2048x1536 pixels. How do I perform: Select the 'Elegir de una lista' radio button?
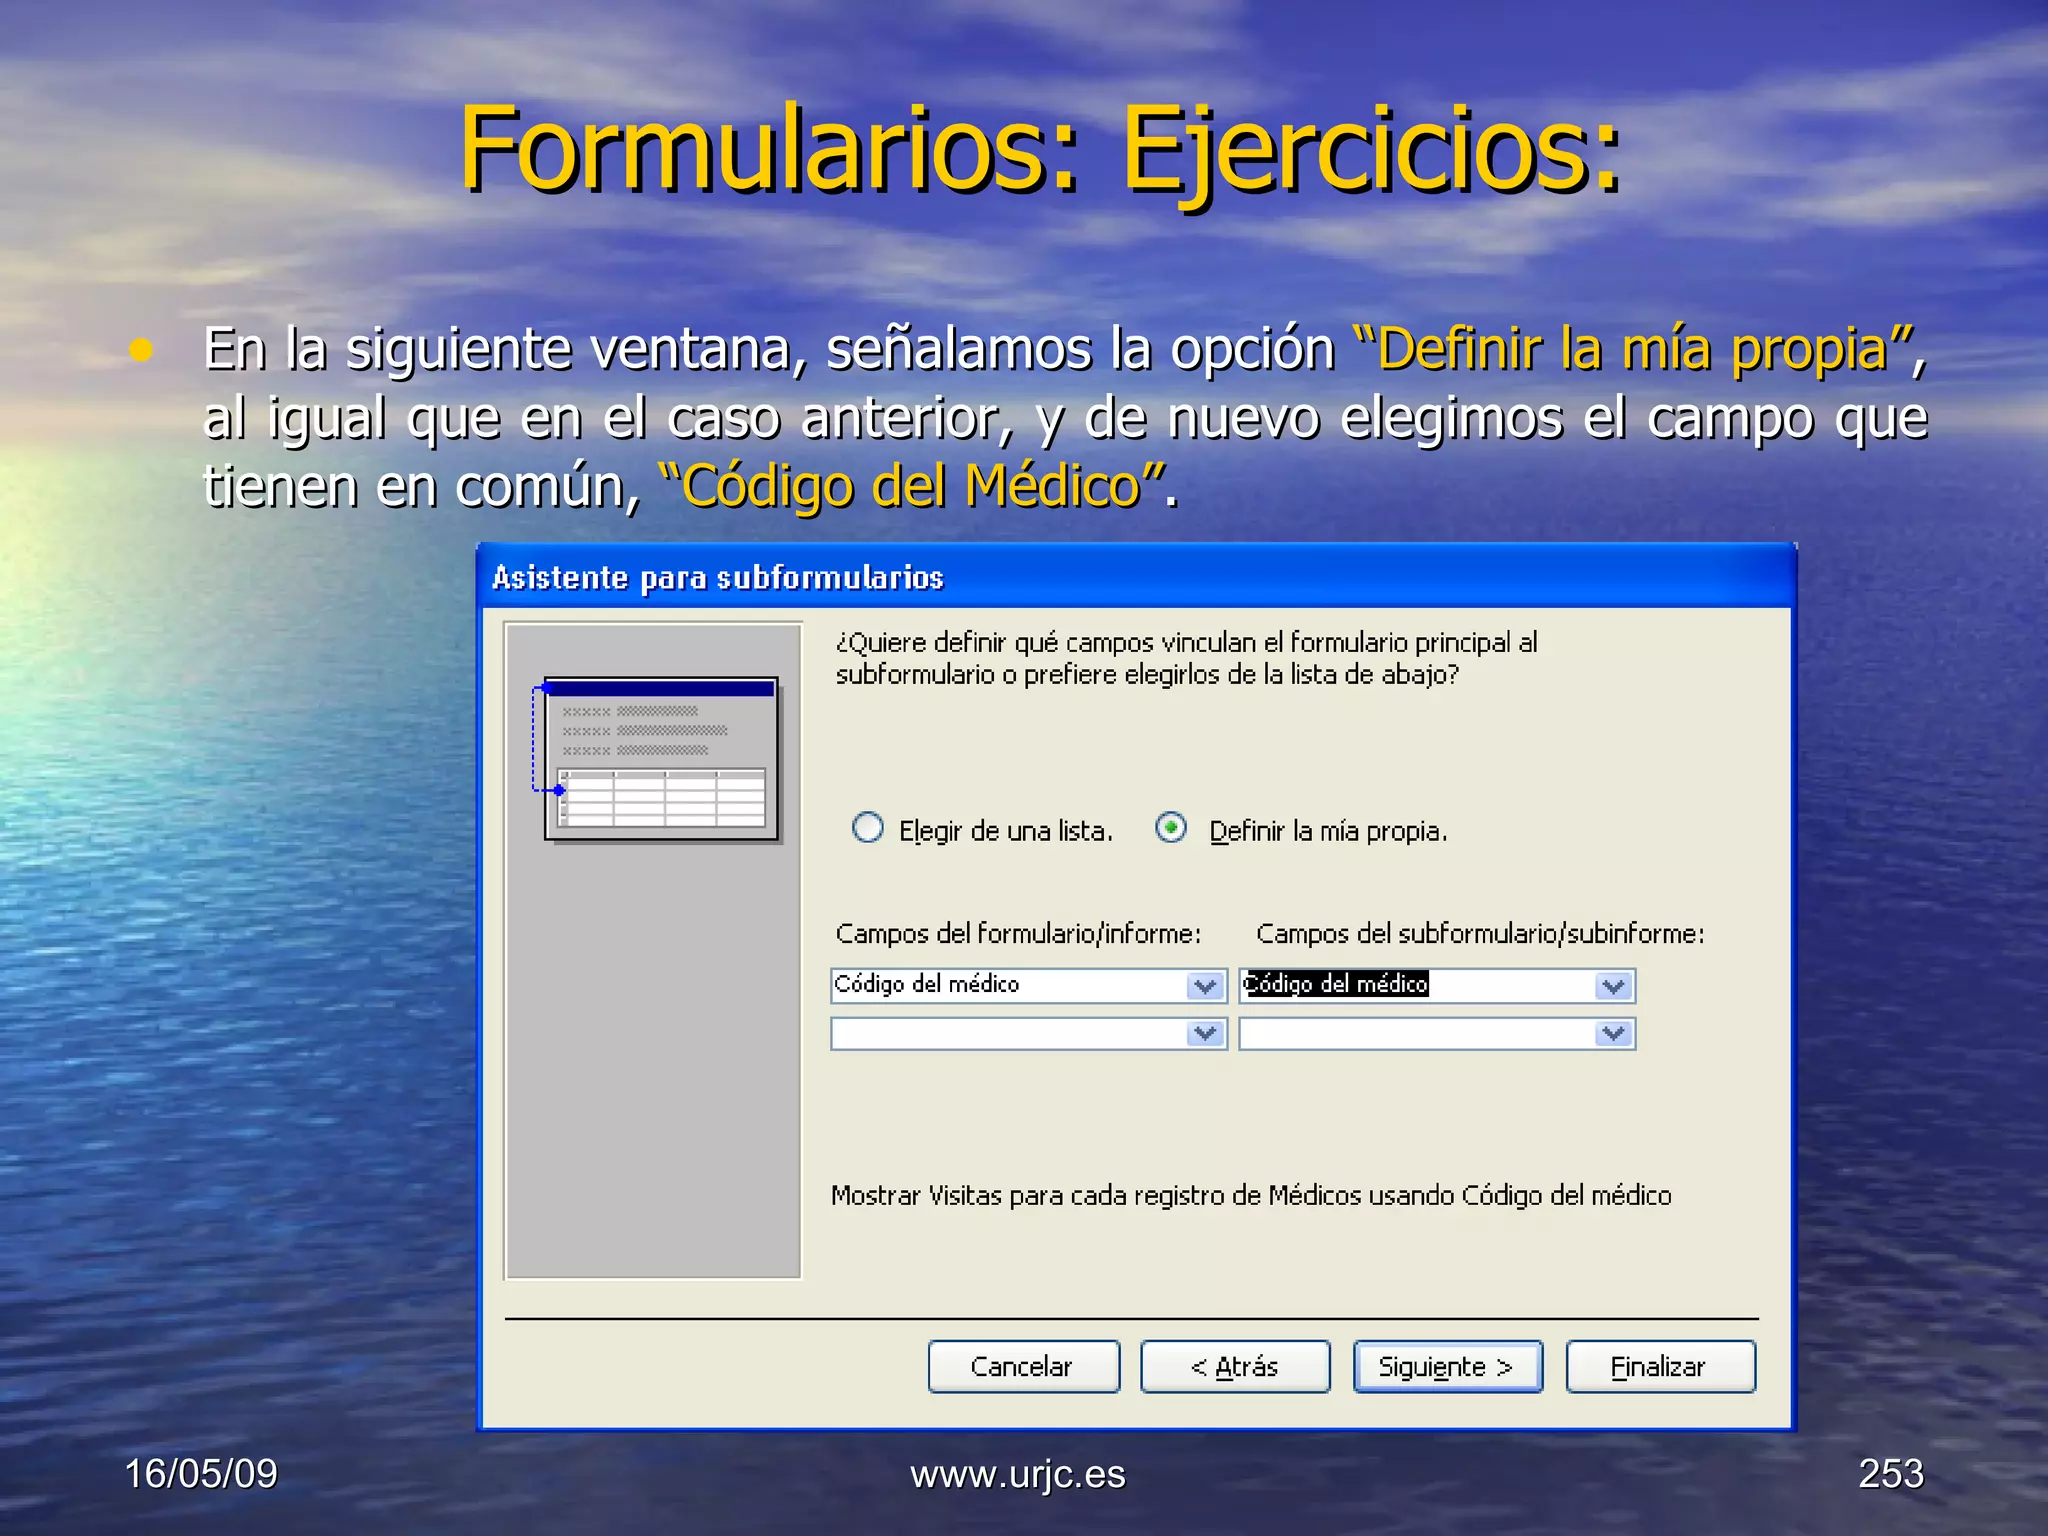click(x=868, y=828)
